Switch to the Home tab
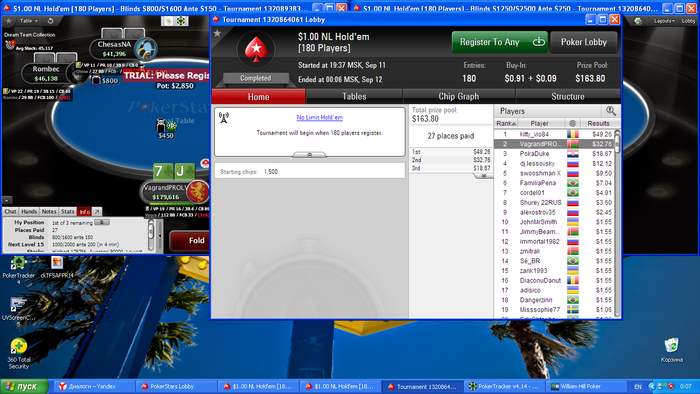The height and width of the screenshot is (394, 700). pos(258,96)
